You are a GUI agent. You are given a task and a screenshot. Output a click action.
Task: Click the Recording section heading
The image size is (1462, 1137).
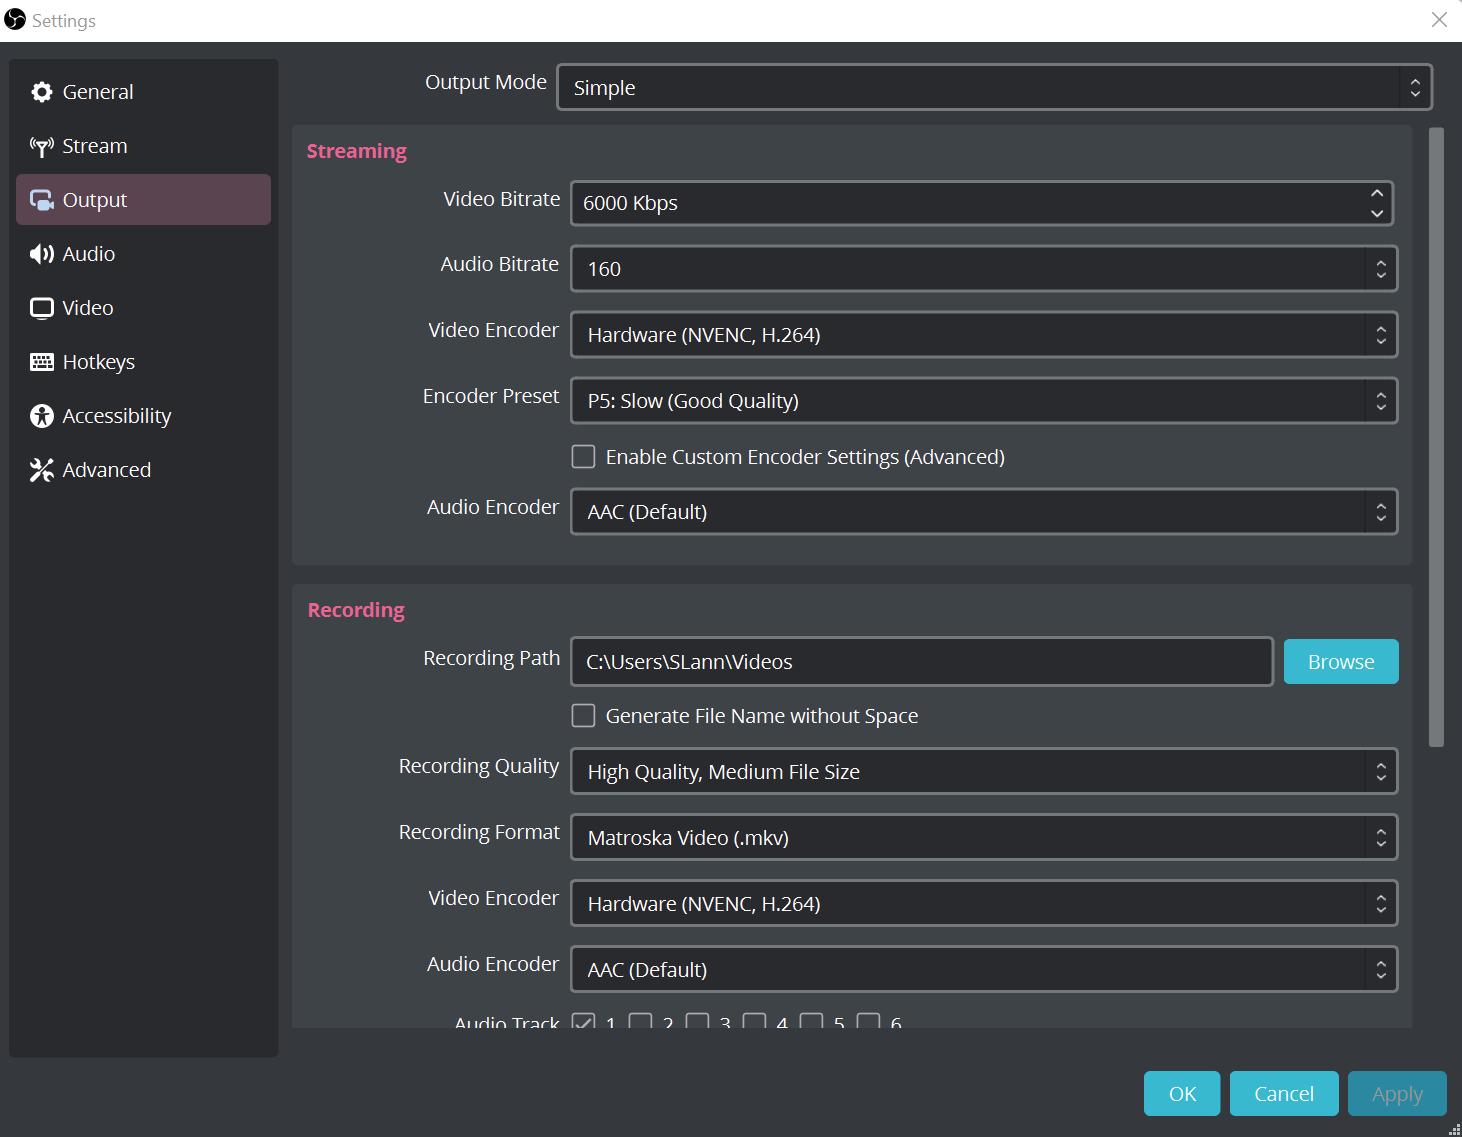(356, 610)
